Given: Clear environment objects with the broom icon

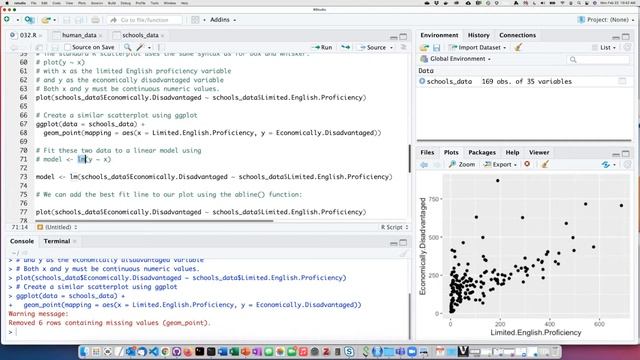Looking at the screenshot, I should click(x=518, y=47).
